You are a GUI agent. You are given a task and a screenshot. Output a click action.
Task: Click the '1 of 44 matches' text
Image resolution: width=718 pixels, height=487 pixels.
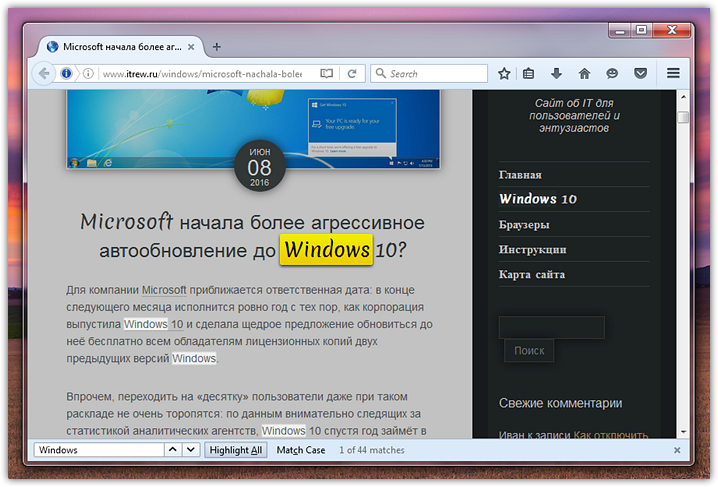tap(372, 450)
